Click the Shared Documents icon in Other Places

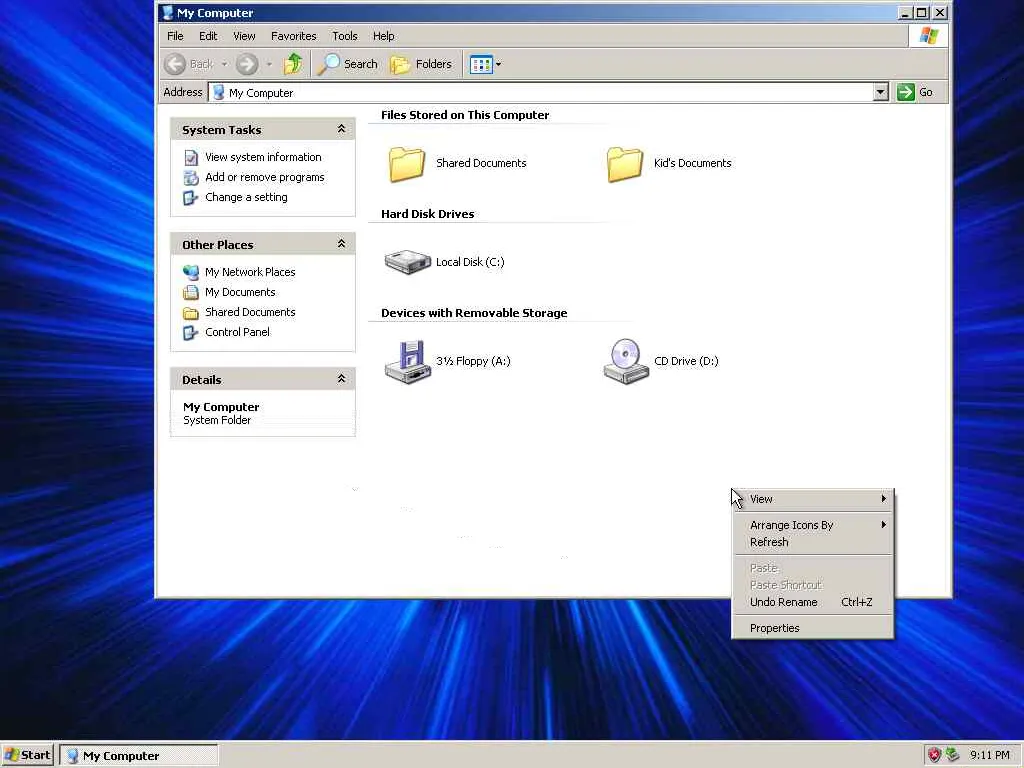191,313
